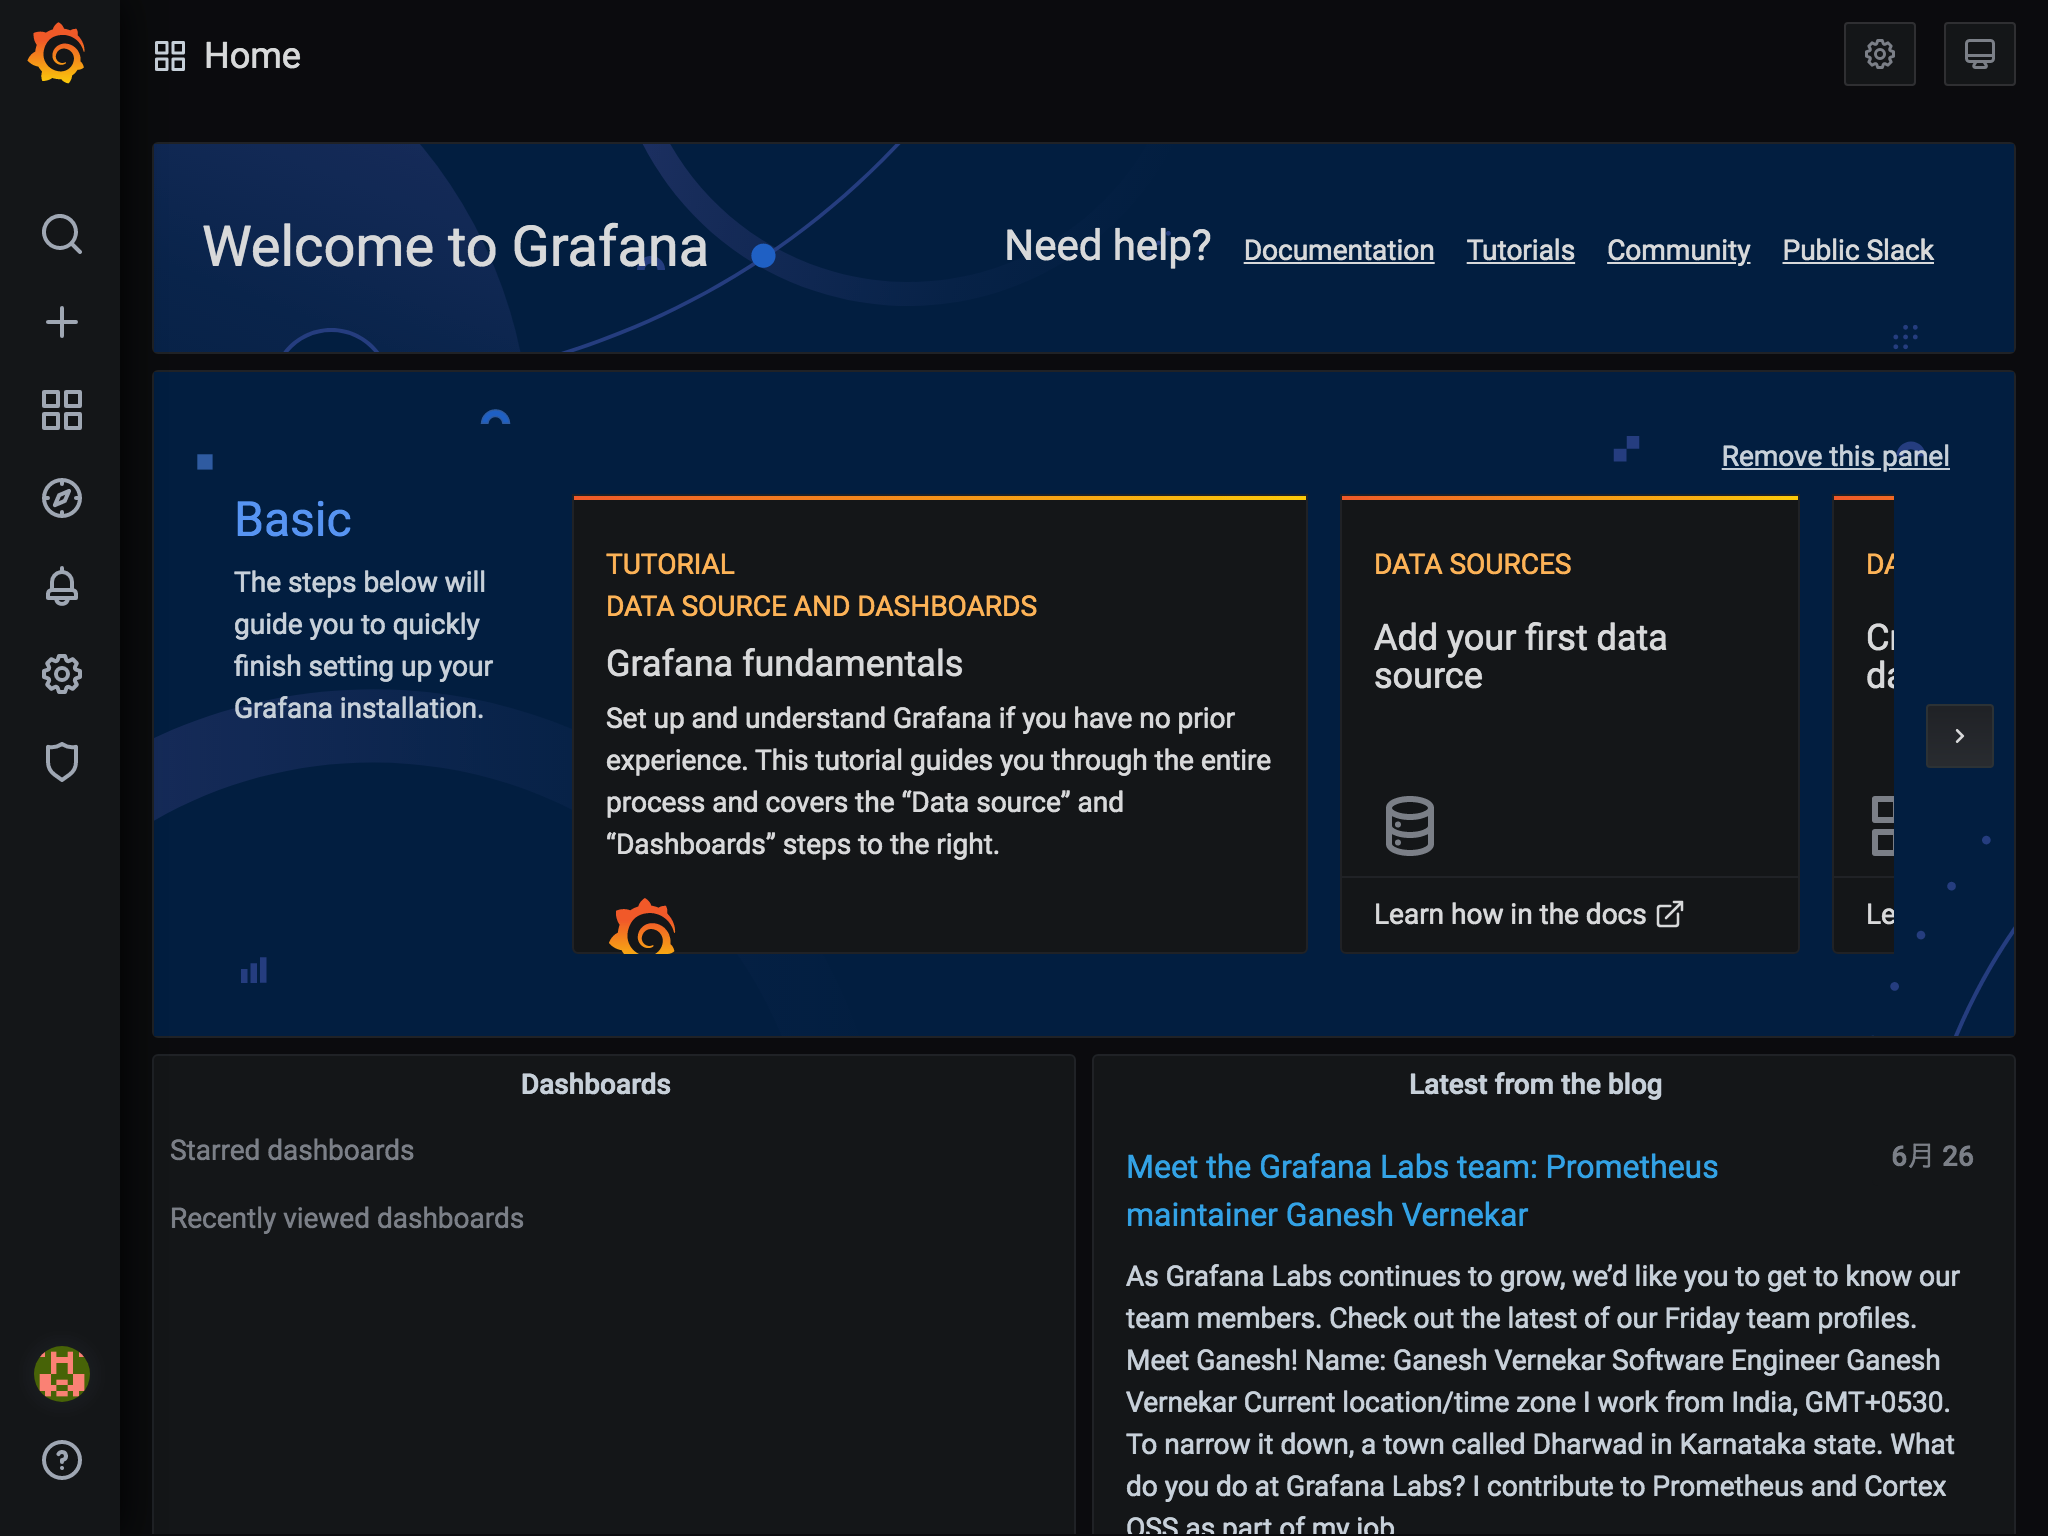
Task: Click the Documentation link
Action: tap(1338, 250)
